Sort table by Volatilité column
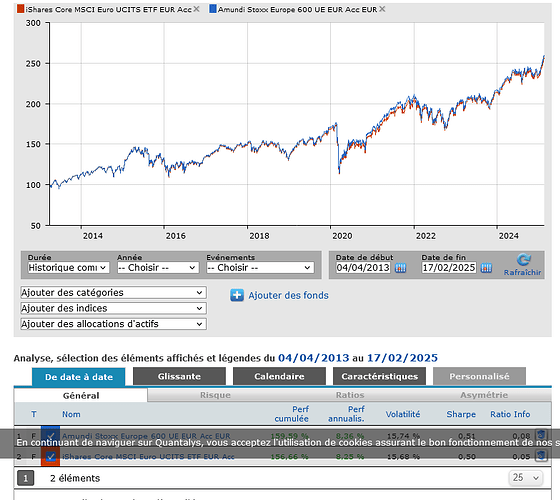560x500 pixels. 402,414
